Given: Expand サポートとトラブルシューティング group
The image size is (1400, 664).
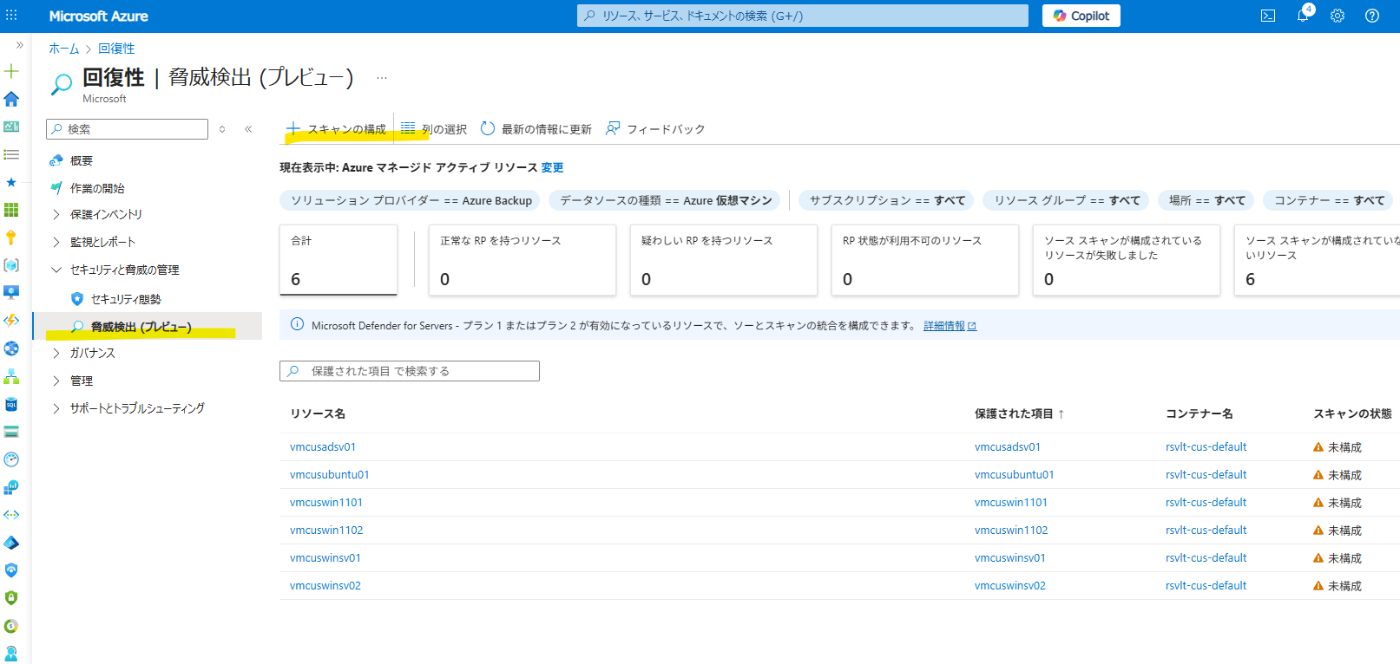Looking at the screenshot, I should [56, 408].
